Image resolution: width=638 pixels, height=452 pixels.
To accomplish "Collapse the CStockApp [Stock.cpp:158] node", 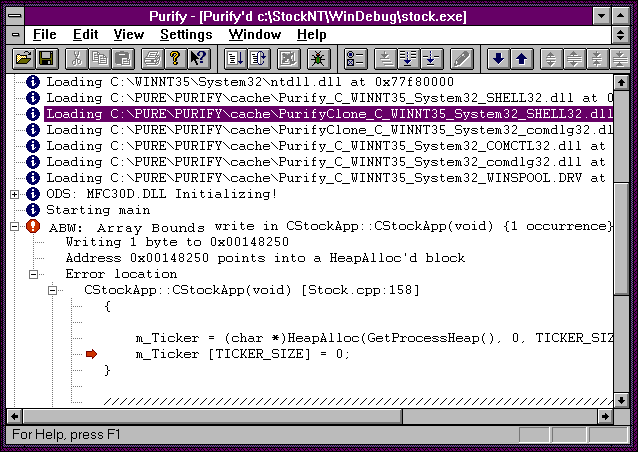I will tap(52, 290).
